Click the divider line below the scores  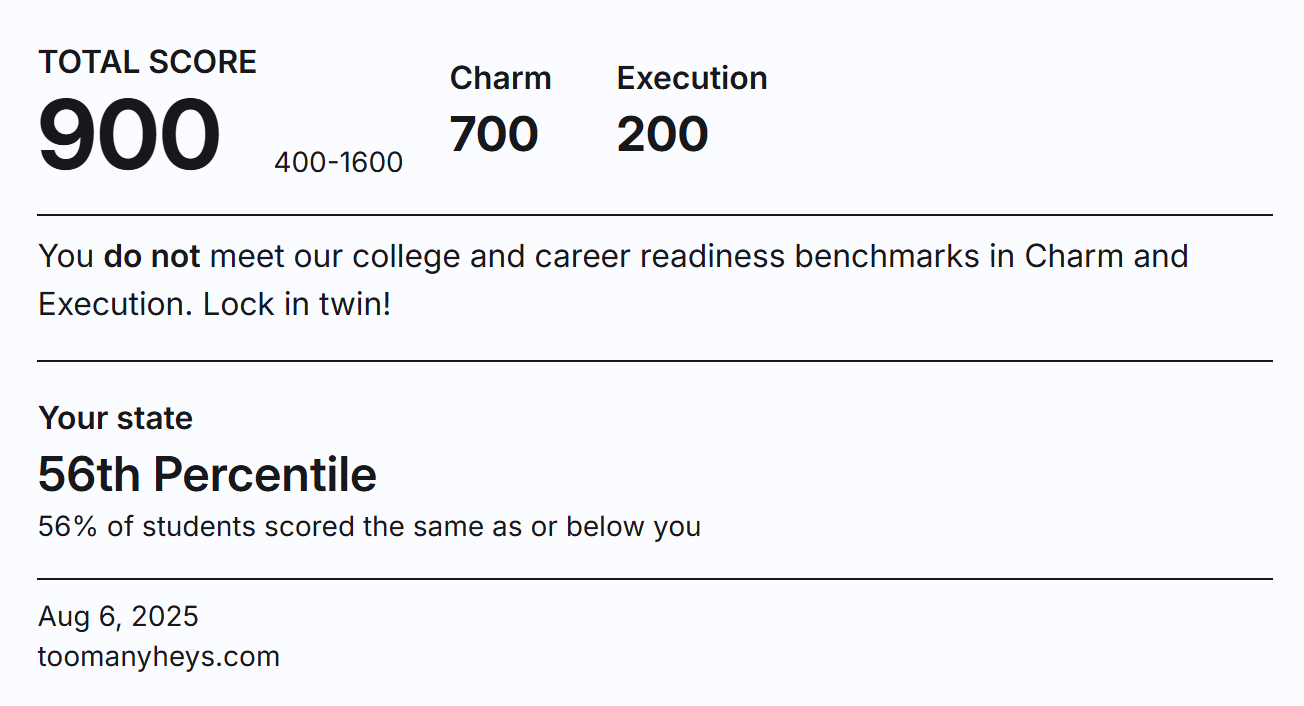[655, 215]
